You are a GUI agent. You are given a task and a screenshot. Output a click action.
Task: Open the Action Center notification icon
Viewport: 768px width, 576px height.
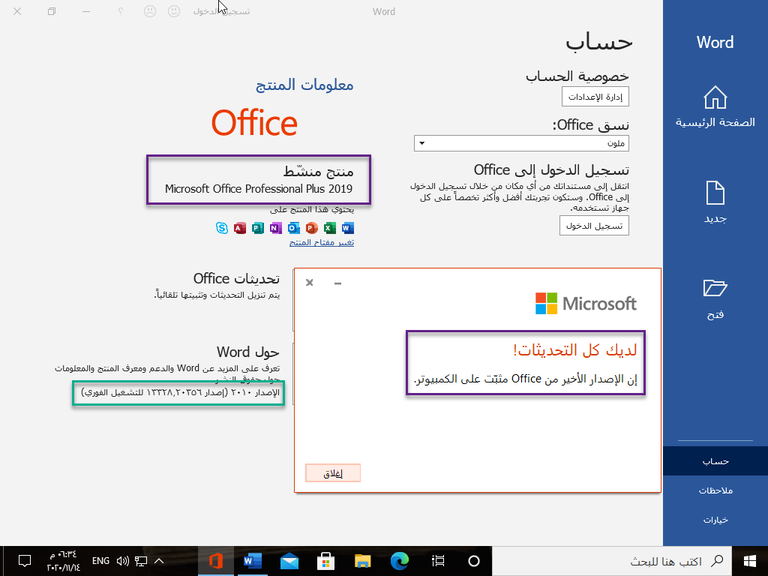(24, 561)
